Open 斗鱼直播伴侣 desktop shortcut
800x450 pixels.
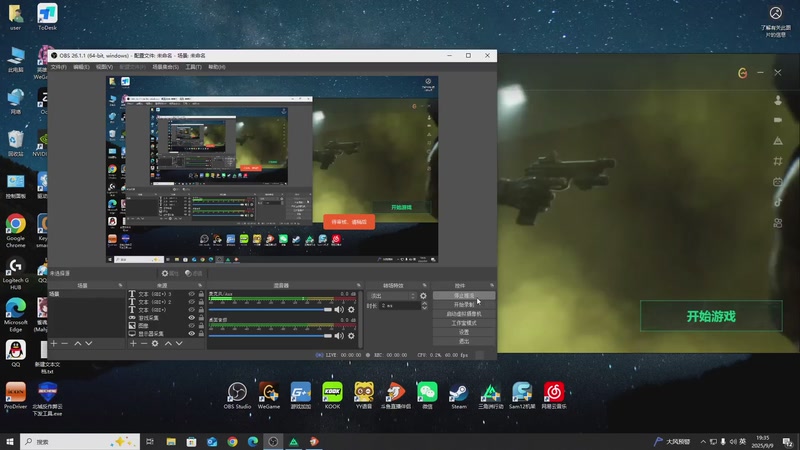point(395,395)
